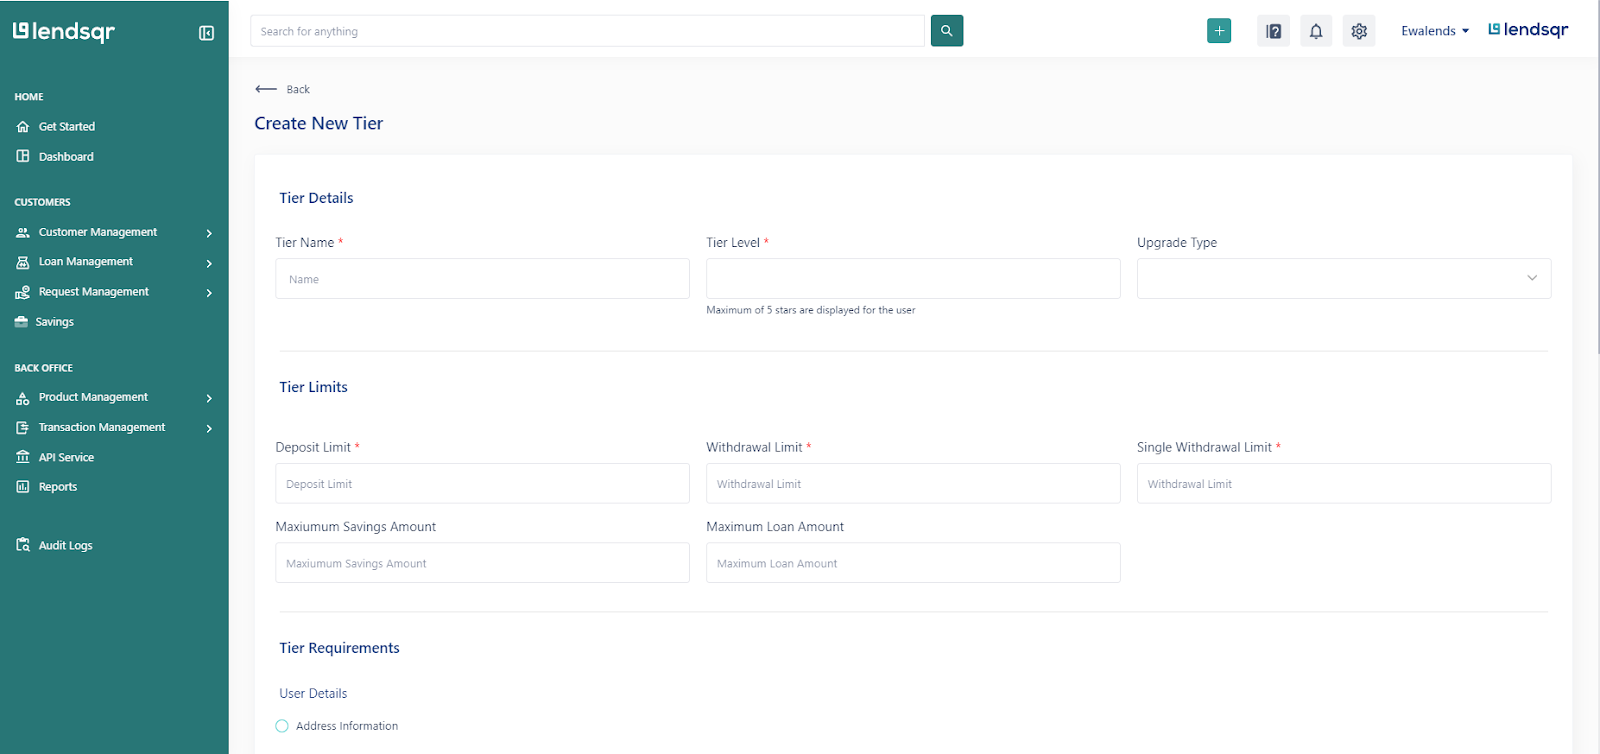Focus the Tier Name input
The height and width of the screenshot is (754, 1600).
coord(482,279)
